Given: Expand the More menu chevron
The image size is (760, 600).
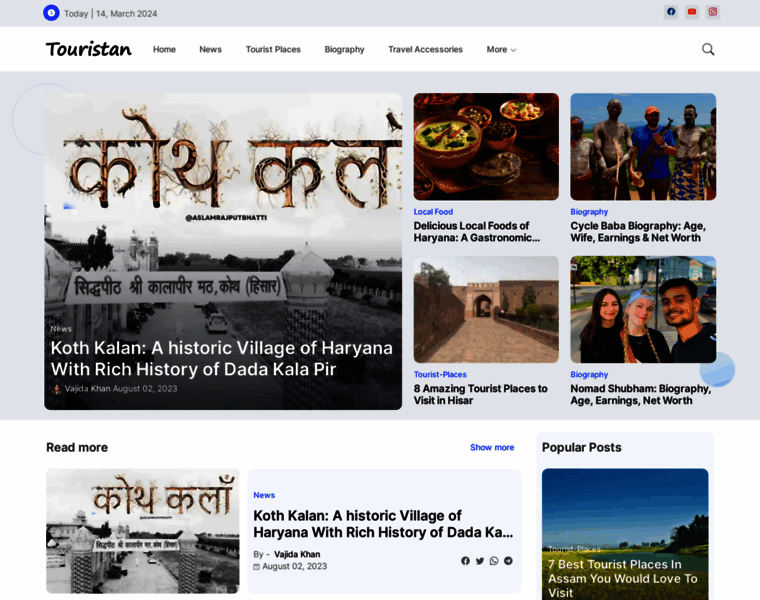Looking at the screenshot, I should tap(513, 50).
